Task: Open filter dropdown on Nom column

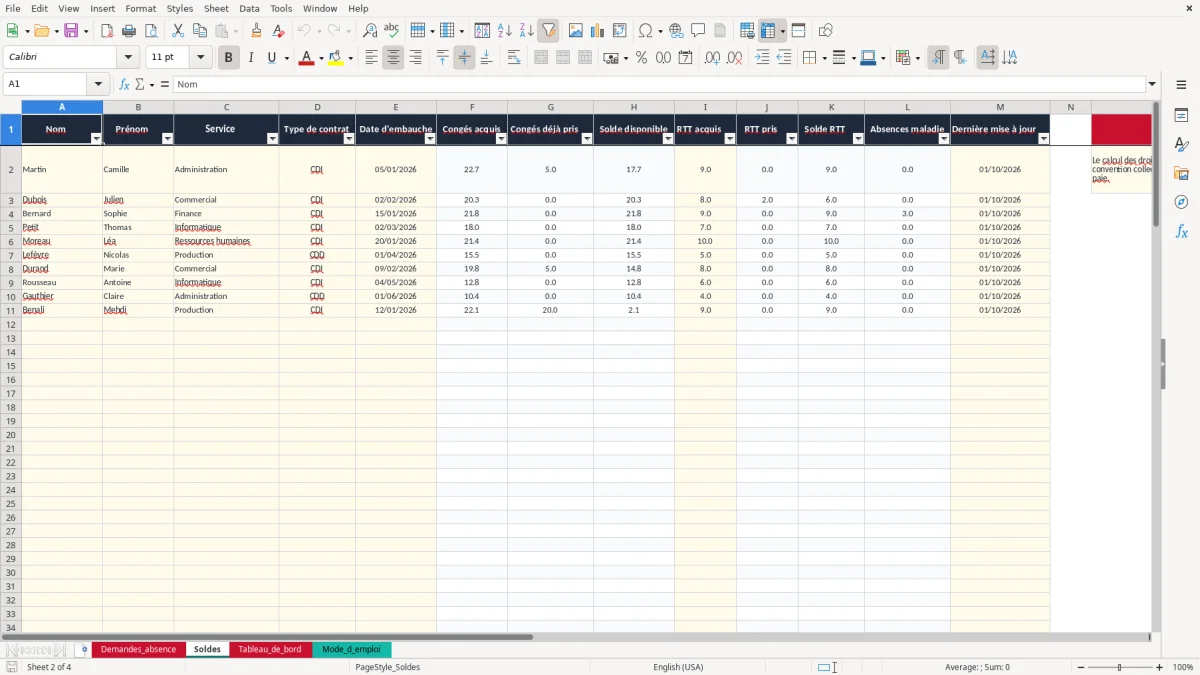Action: click(96, 139)
